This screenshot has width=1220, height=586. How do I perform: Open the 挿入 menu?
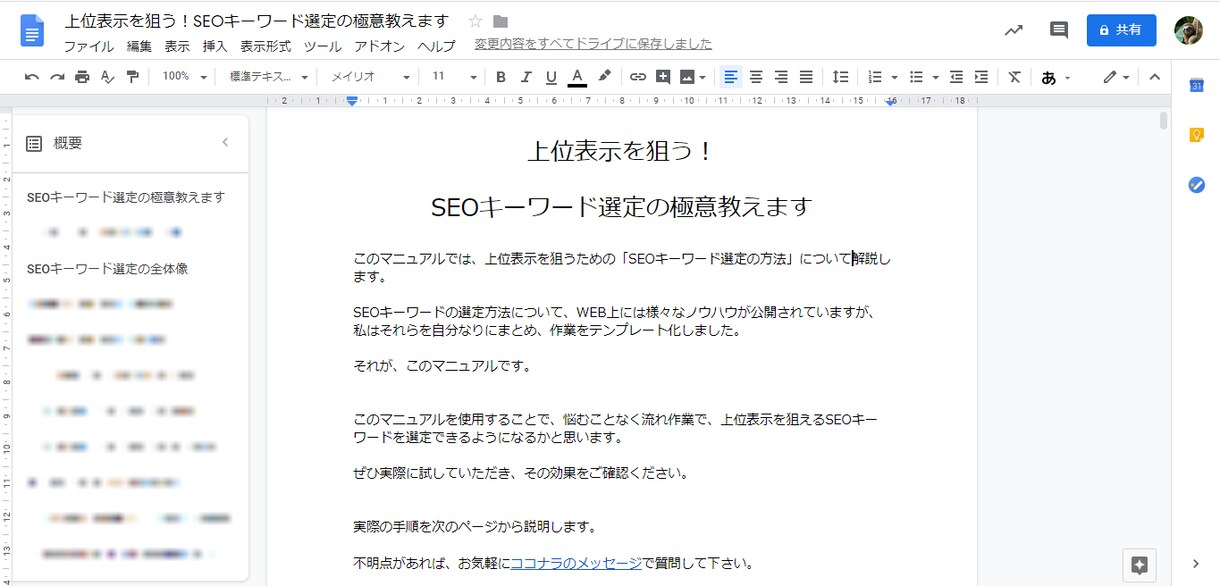click(x=215, y=46)
